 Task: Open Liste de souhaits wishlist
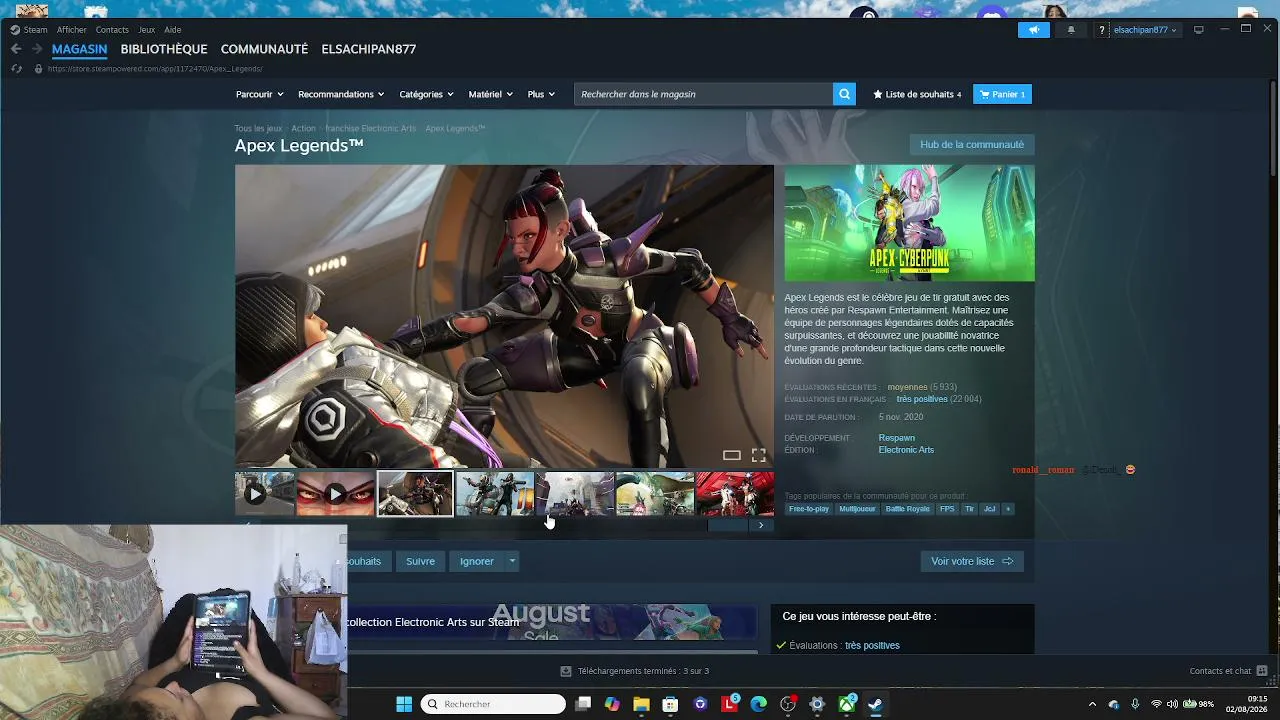coord(917,94)
